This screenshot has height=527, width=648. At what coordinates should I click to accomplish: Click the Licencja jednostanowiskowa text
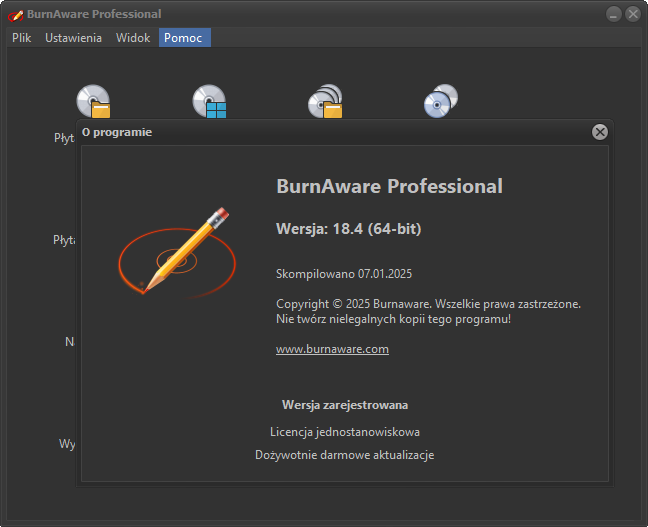[345, 432]
